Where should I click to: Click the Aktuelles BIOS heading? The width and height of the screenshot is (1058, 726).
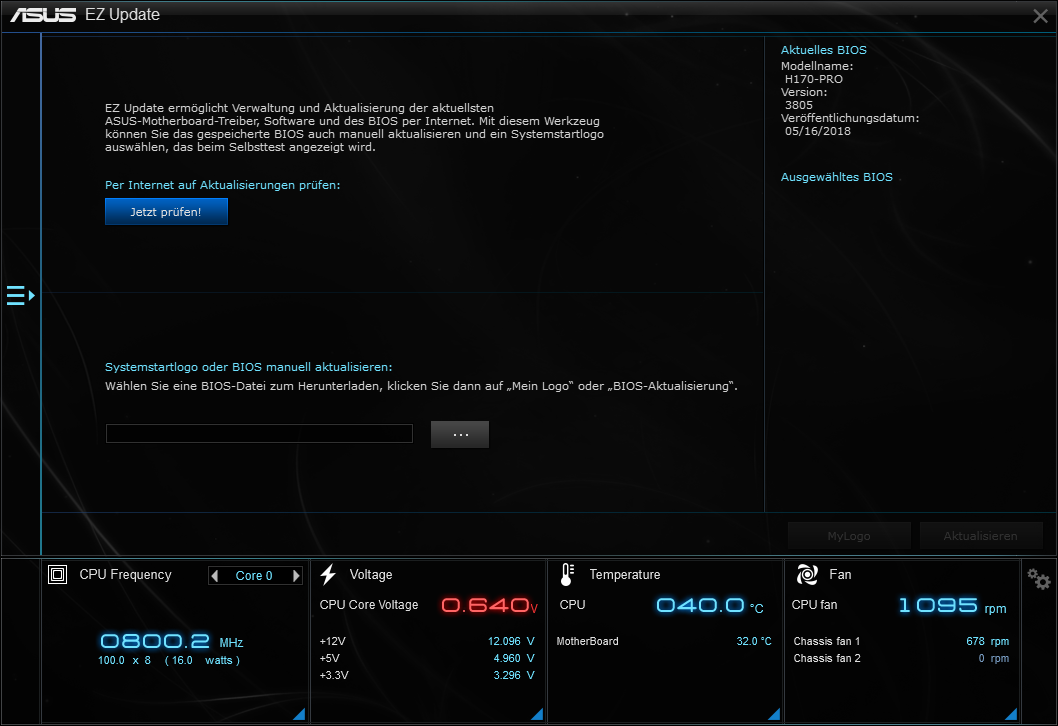823,50
